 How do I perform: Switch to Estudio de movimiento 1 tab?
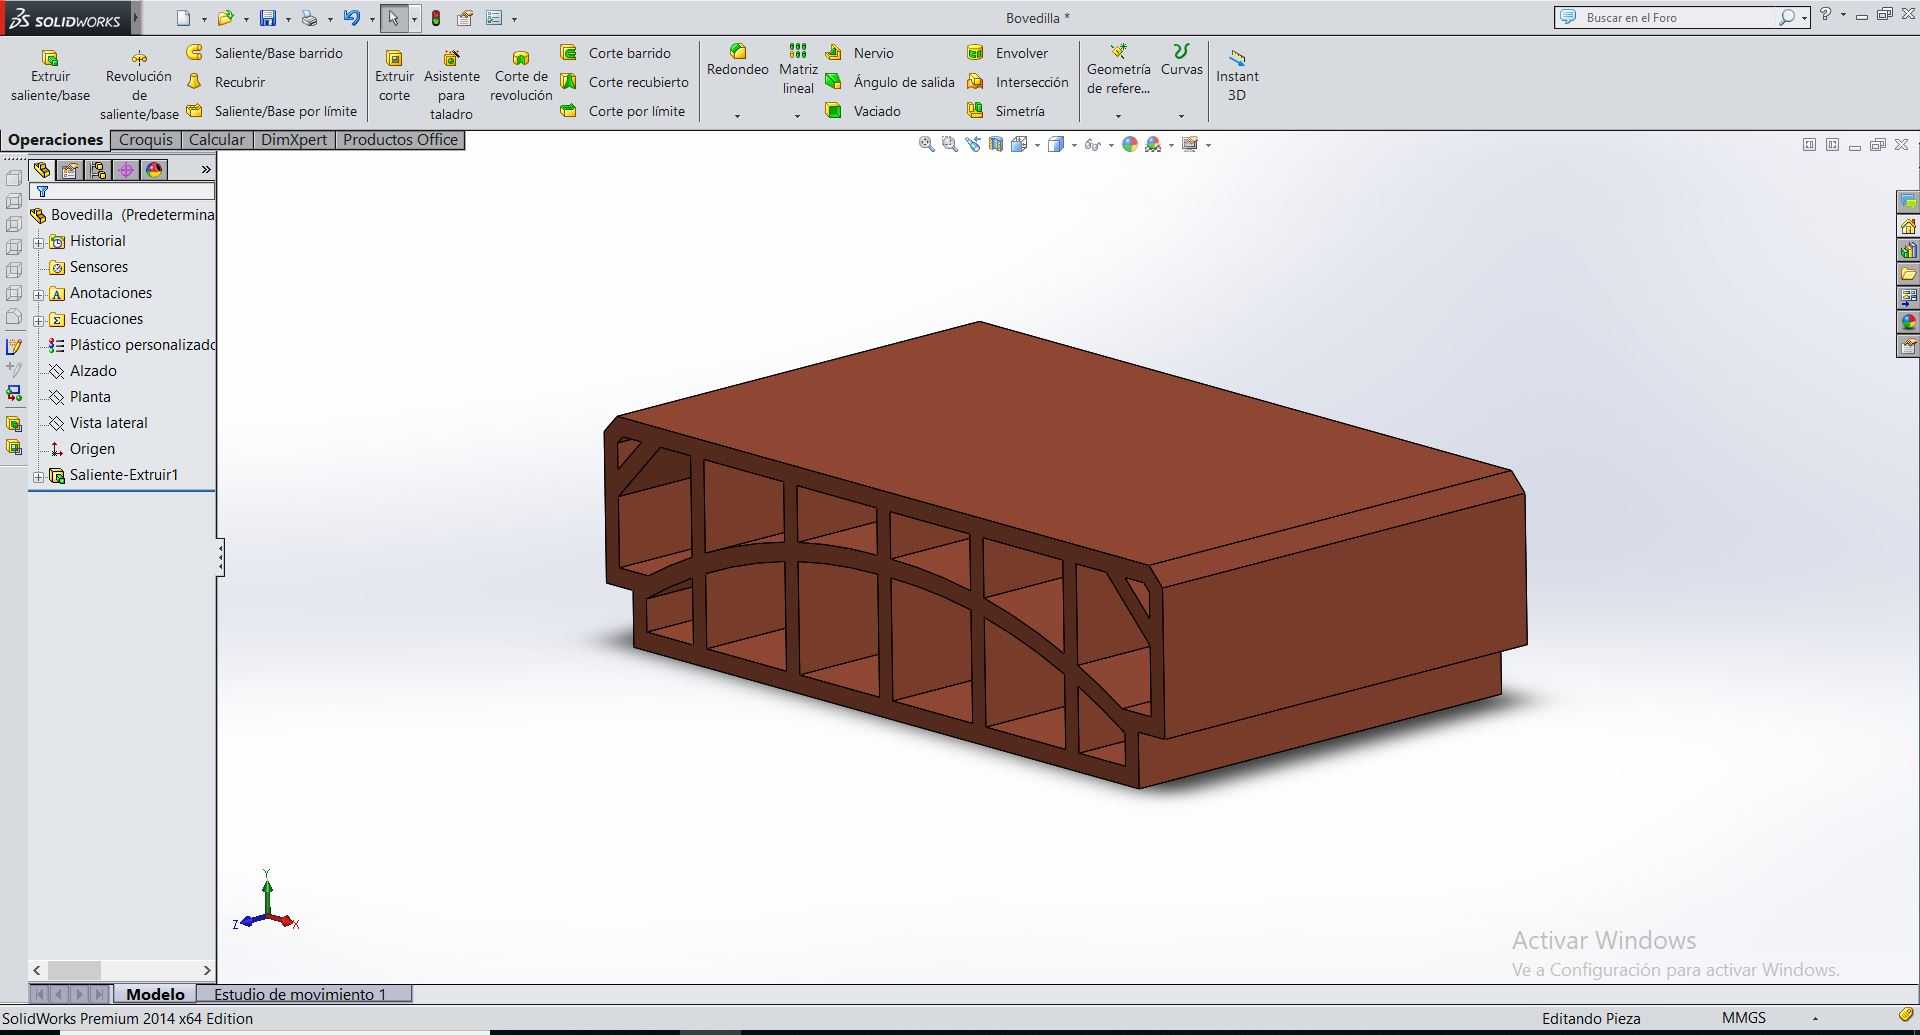coord(304,994)
